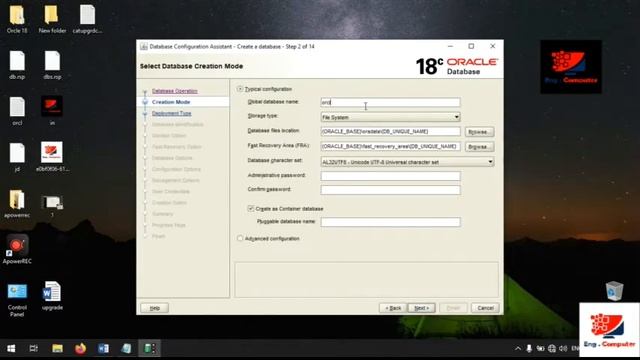This screenshot has width=640, height=360.
Task: Select the Creation Mode step
Action: tap(171, 102)
